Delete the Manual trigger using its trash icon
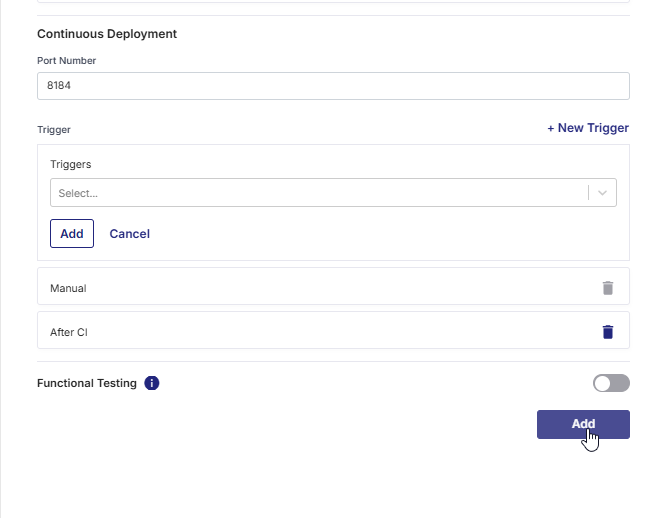This screenshot has height=518, width=670. [608, 288]
